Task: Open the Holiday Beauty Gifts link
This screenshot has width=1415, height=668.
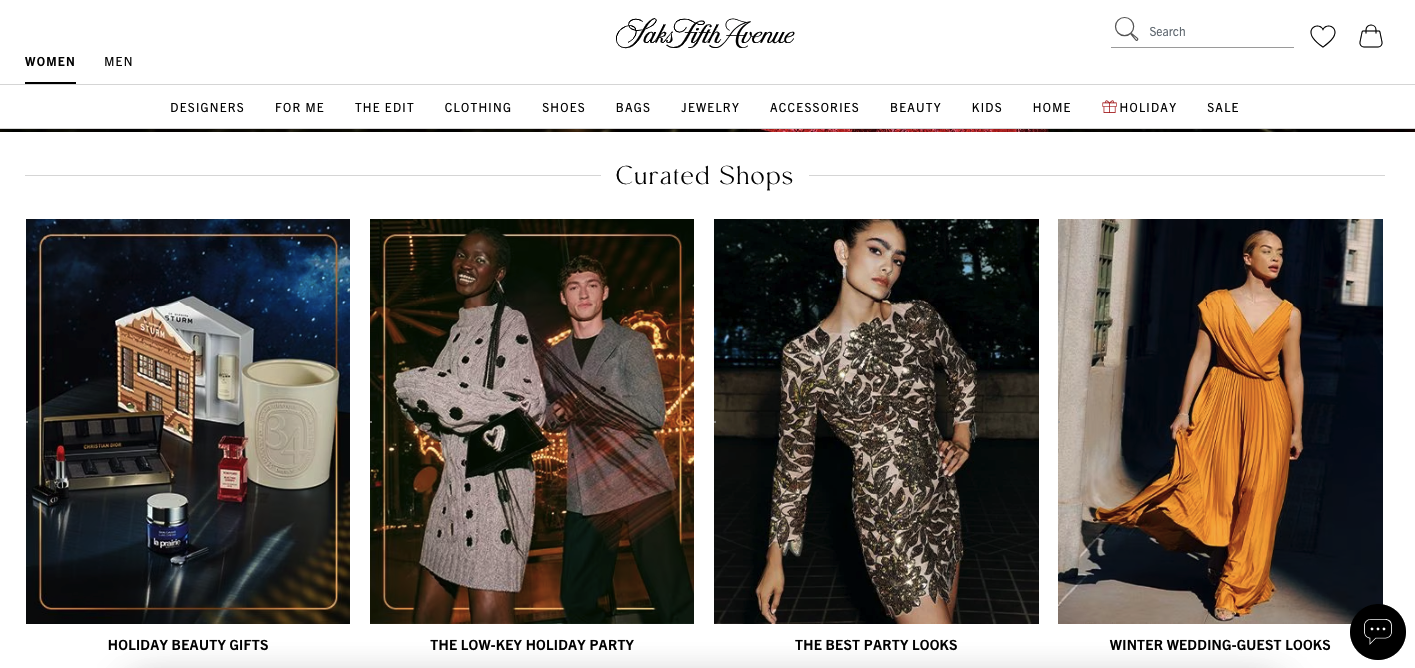Action: tap(188, 645)
